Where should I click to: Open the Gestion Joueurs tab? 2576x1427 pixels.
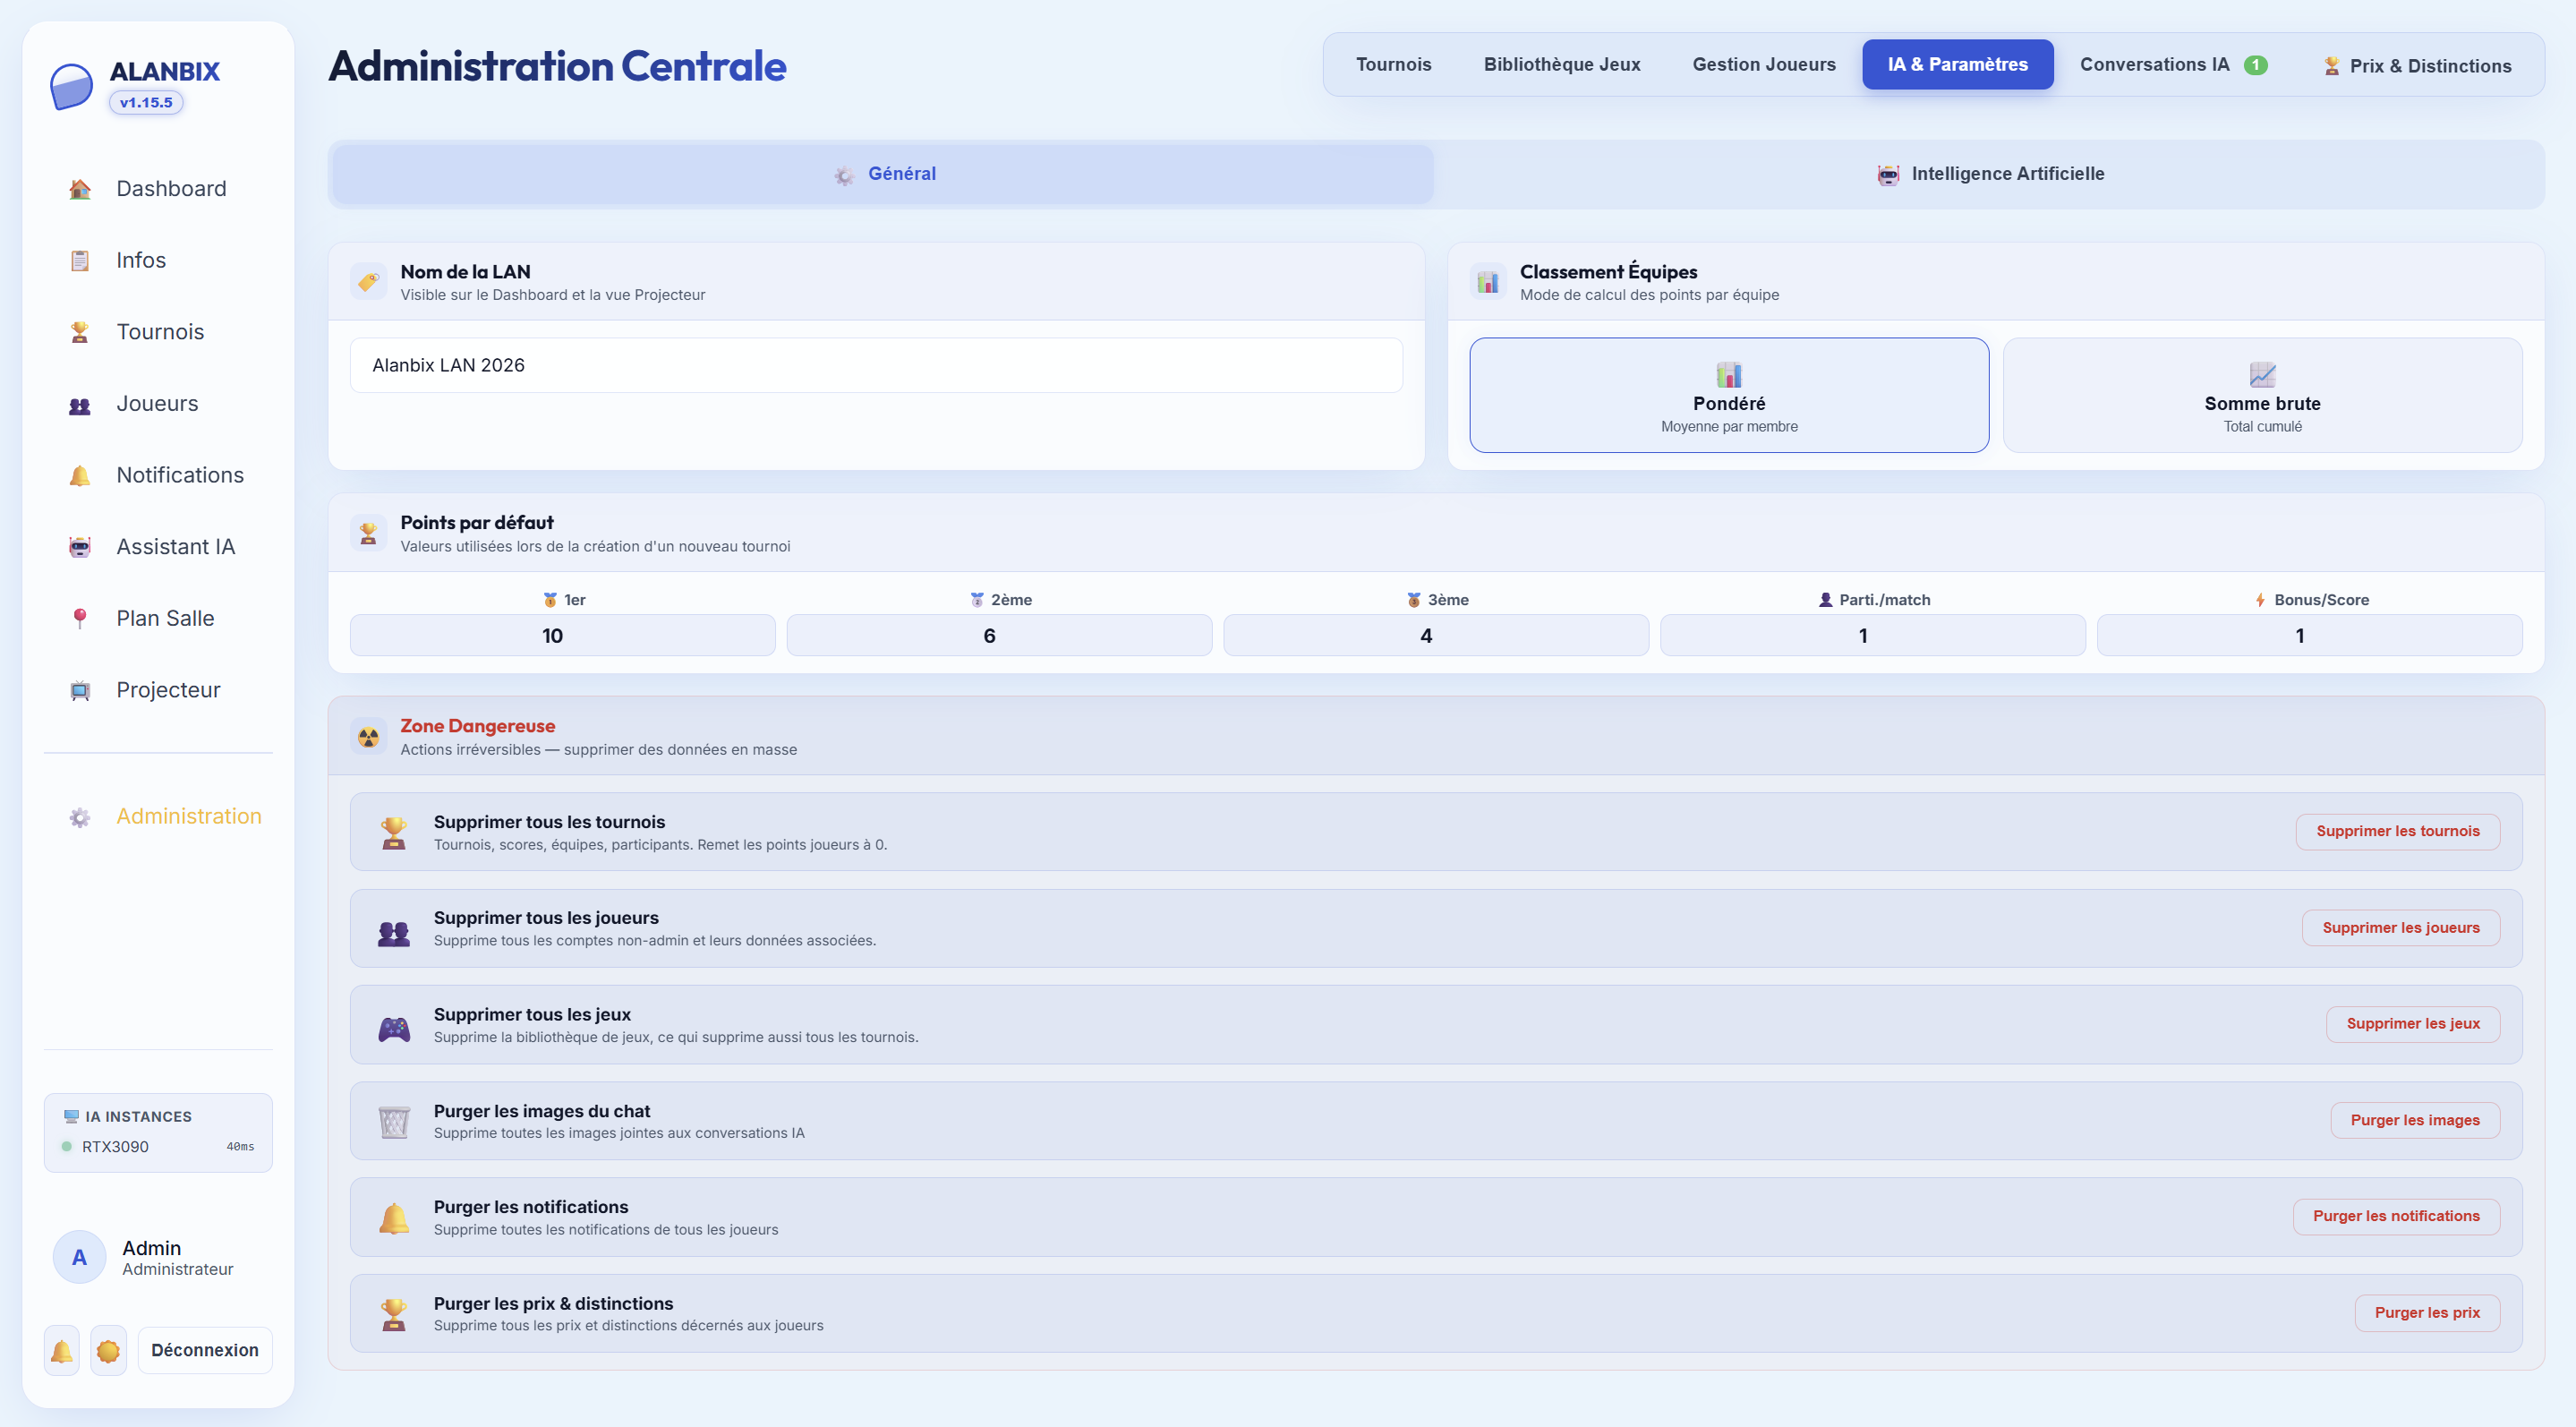[1763, 64]
